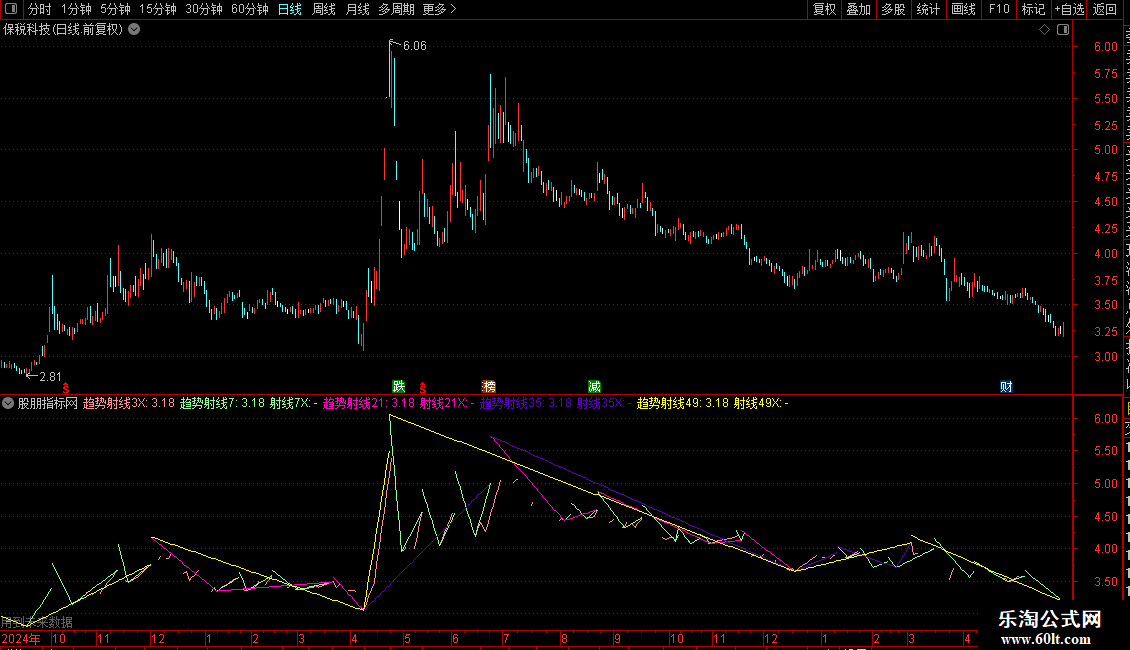This screenshot has height=650, width=1130.
Task: Switch to the 1分钟 period tab
Action: 76,9
